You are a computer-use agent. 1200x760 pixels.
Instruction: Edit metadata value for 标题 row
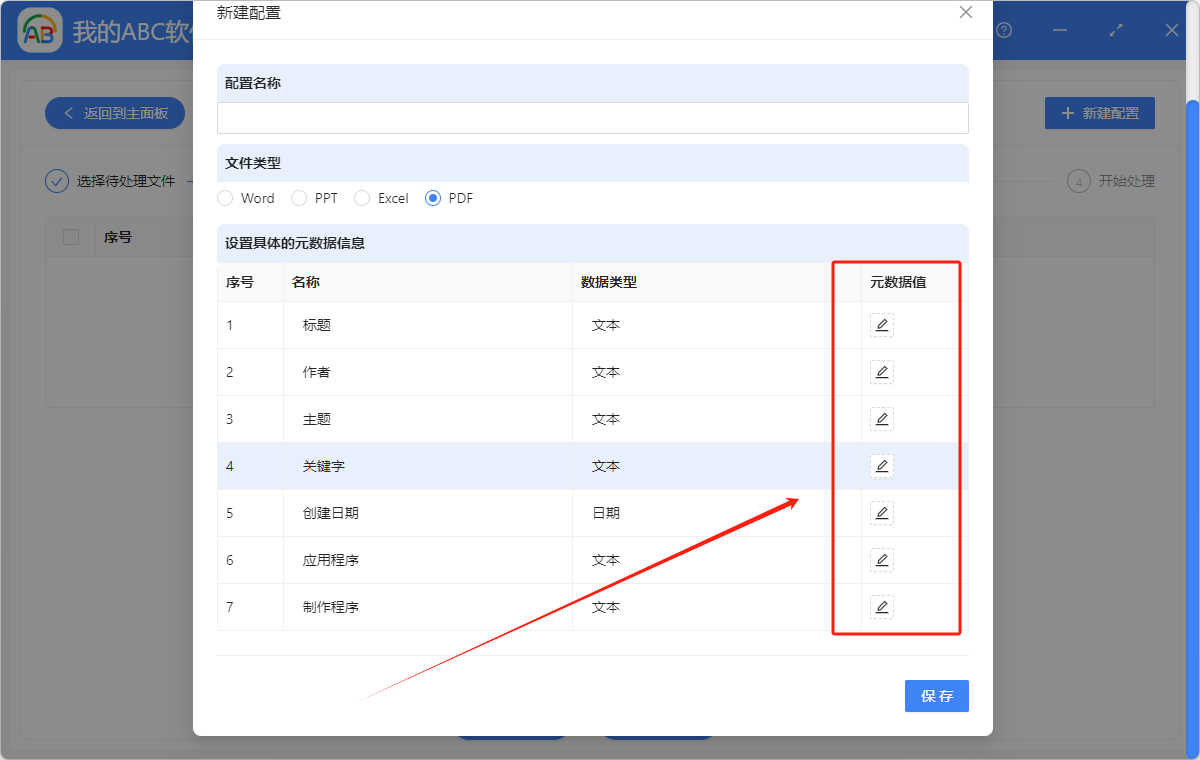click(x=881, y=325)
